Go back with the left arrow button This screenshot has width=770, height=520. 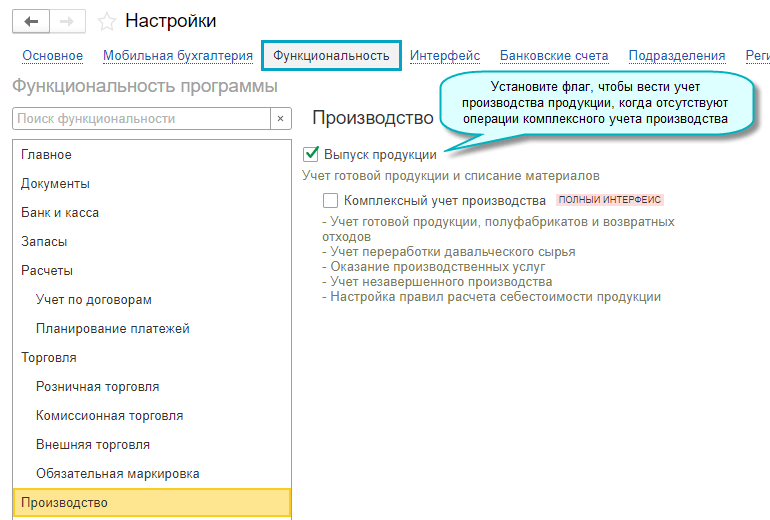(31, 22)
